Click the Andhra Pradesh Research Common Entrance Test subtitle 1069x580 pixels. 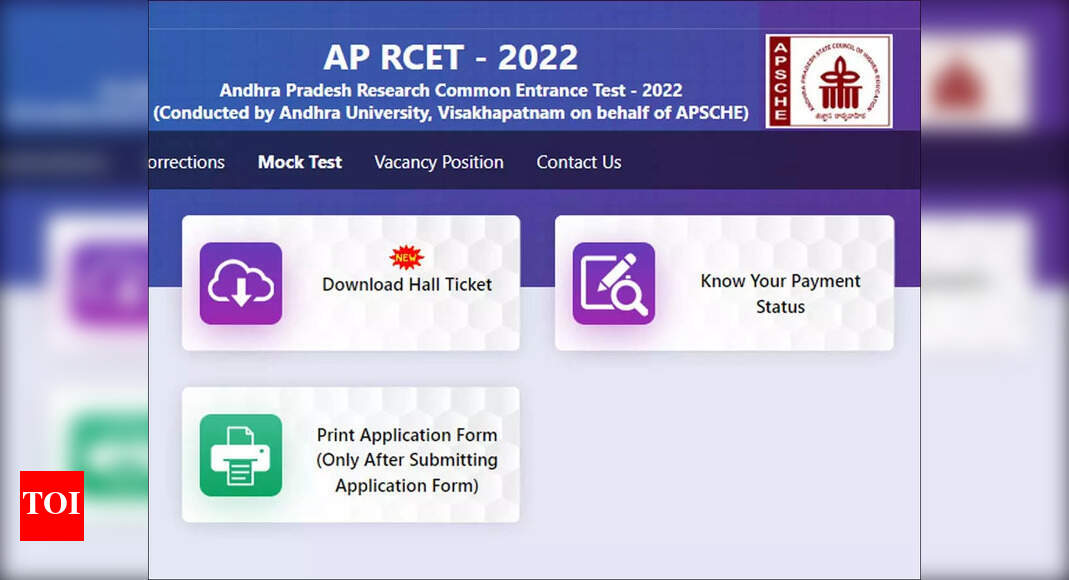coord(449,89)
